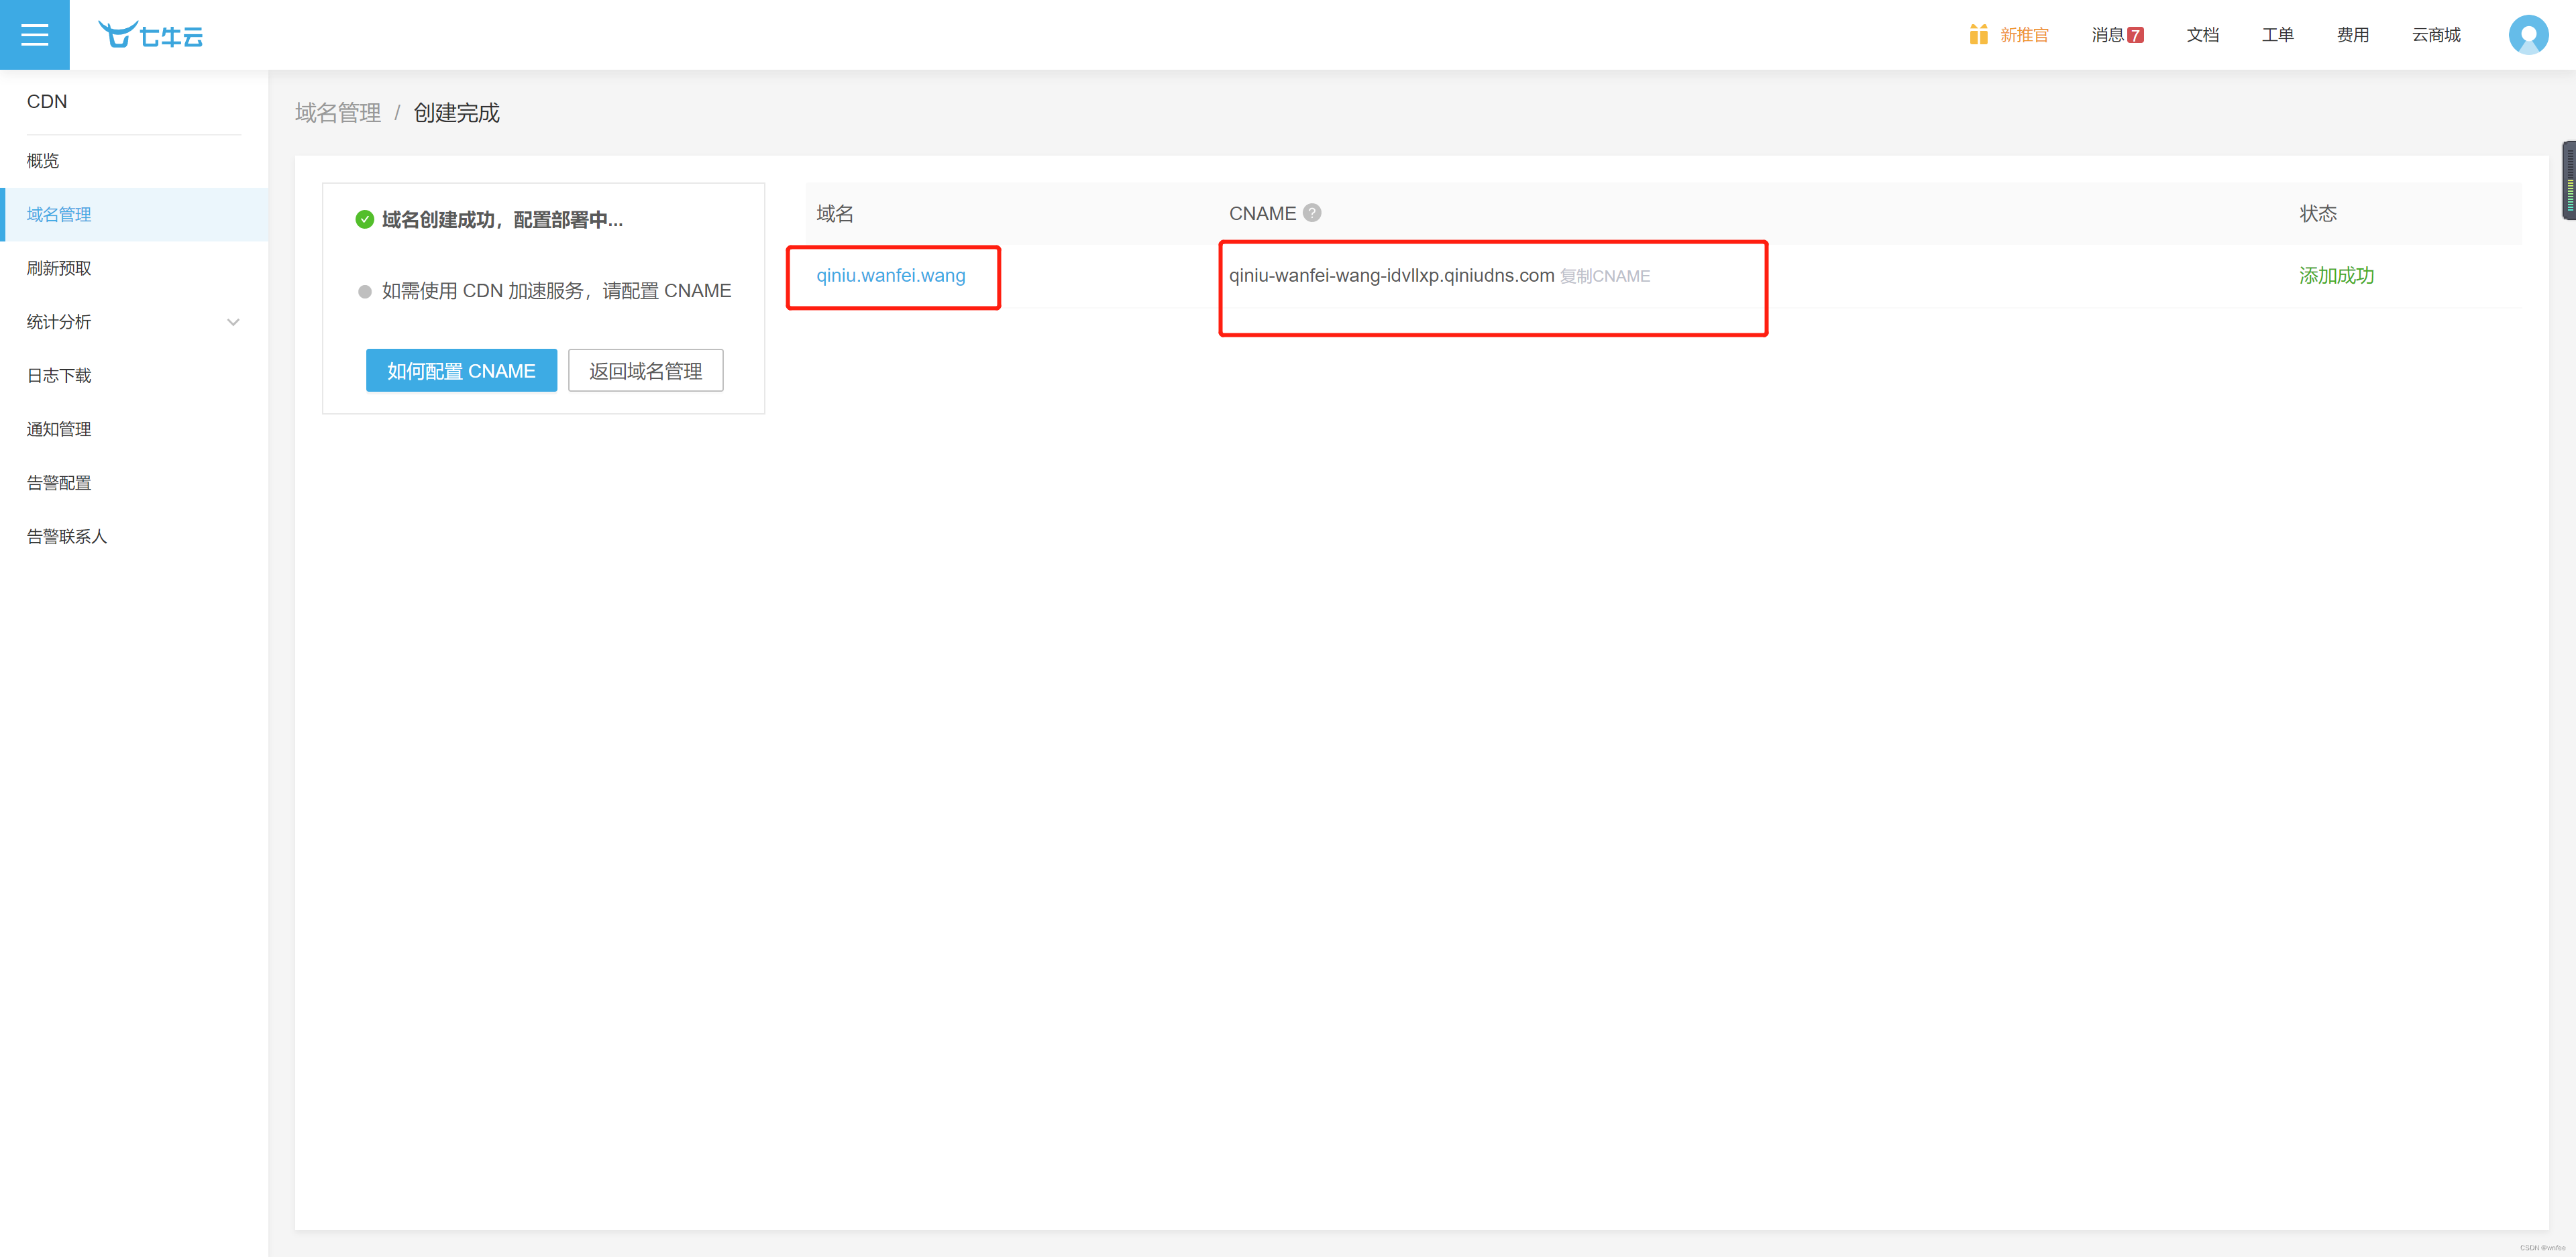Open the qiniu.wanfei.wang domain link
Screen dimensions: 2576x1257
click(x=891, y=276)
